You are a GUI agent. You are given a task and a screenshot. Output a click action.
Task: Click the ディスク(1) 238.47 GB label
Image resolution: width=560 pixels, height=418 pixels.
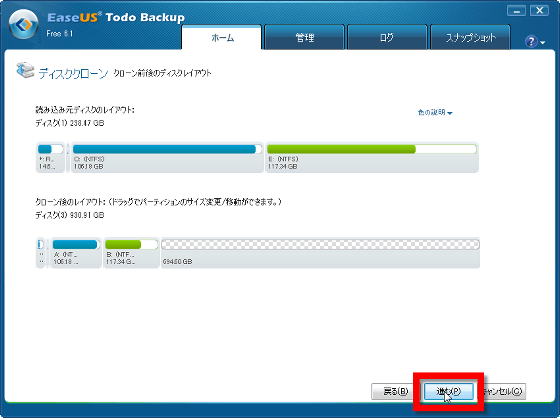tap(70, 123)
